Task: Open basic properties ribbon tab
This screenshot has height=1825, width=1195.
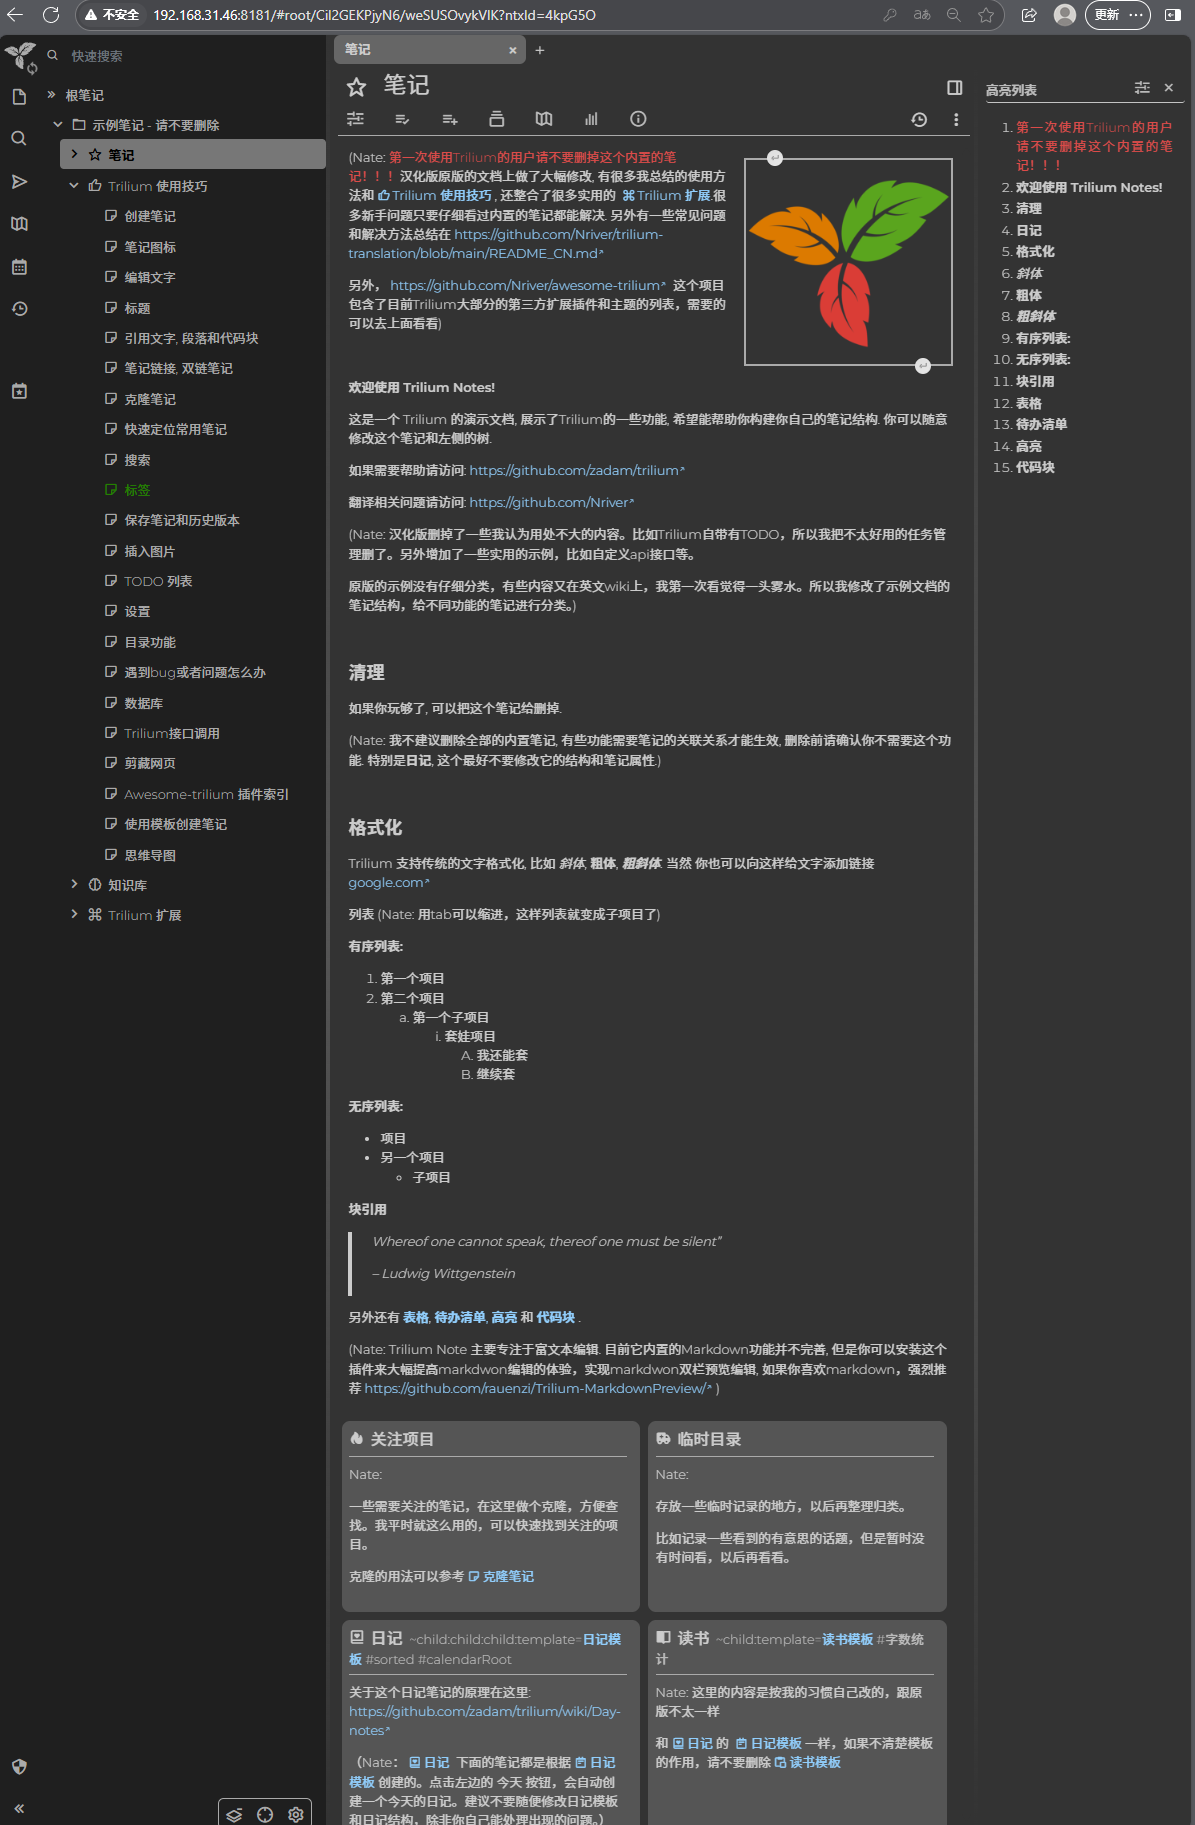Action: click(355, 119)
